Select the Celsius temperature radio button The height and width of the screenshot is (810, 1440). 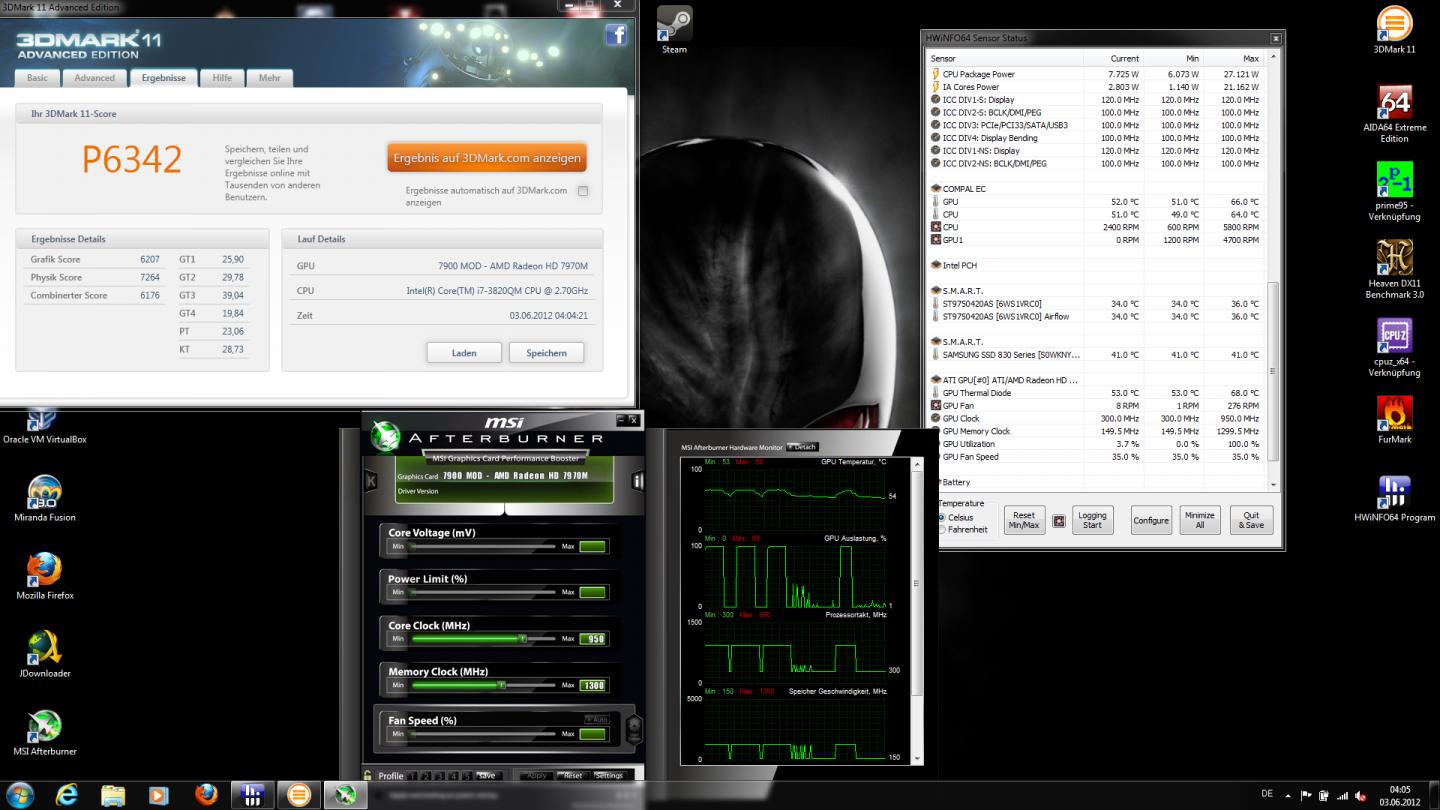coord(942,518)
